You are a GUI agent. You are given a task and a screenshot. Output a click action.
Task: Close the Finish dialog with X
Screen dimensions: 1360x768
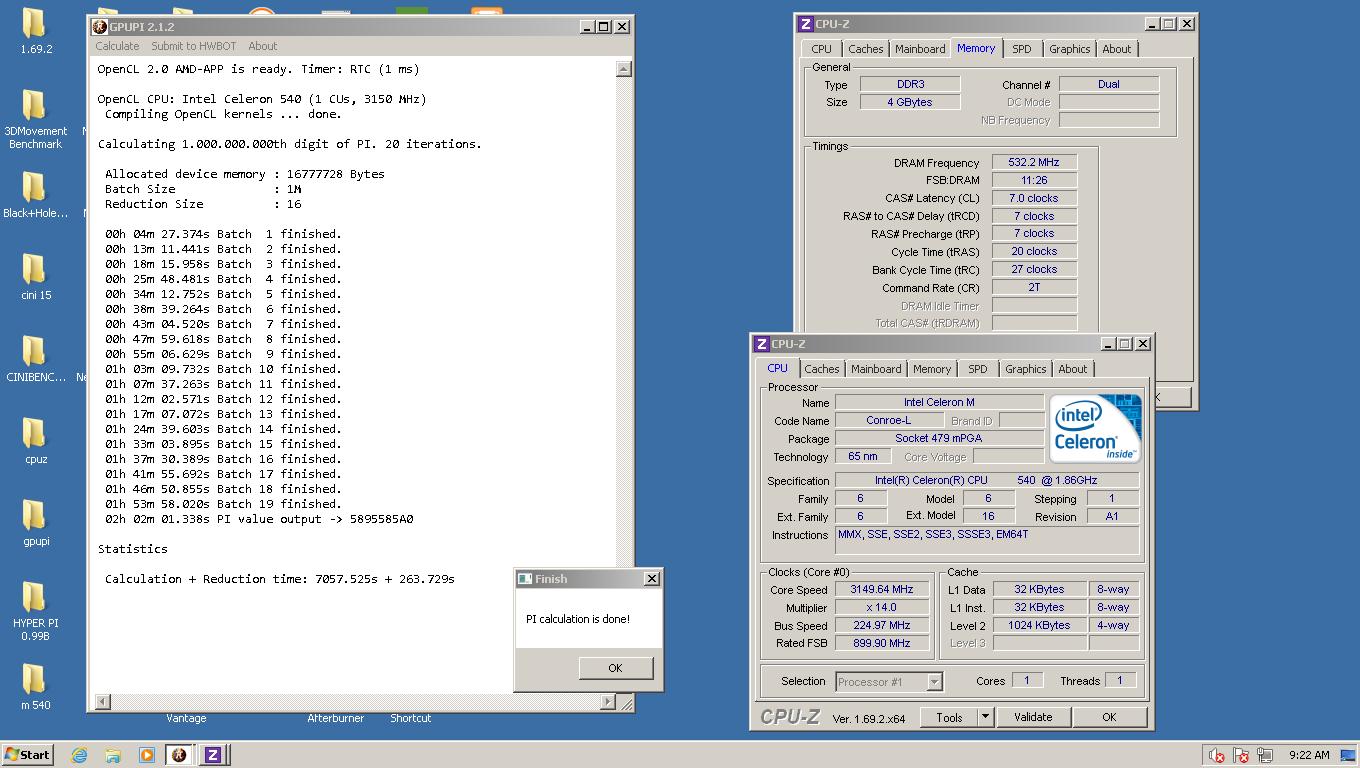pyautogui.click(x=651, y=578)
